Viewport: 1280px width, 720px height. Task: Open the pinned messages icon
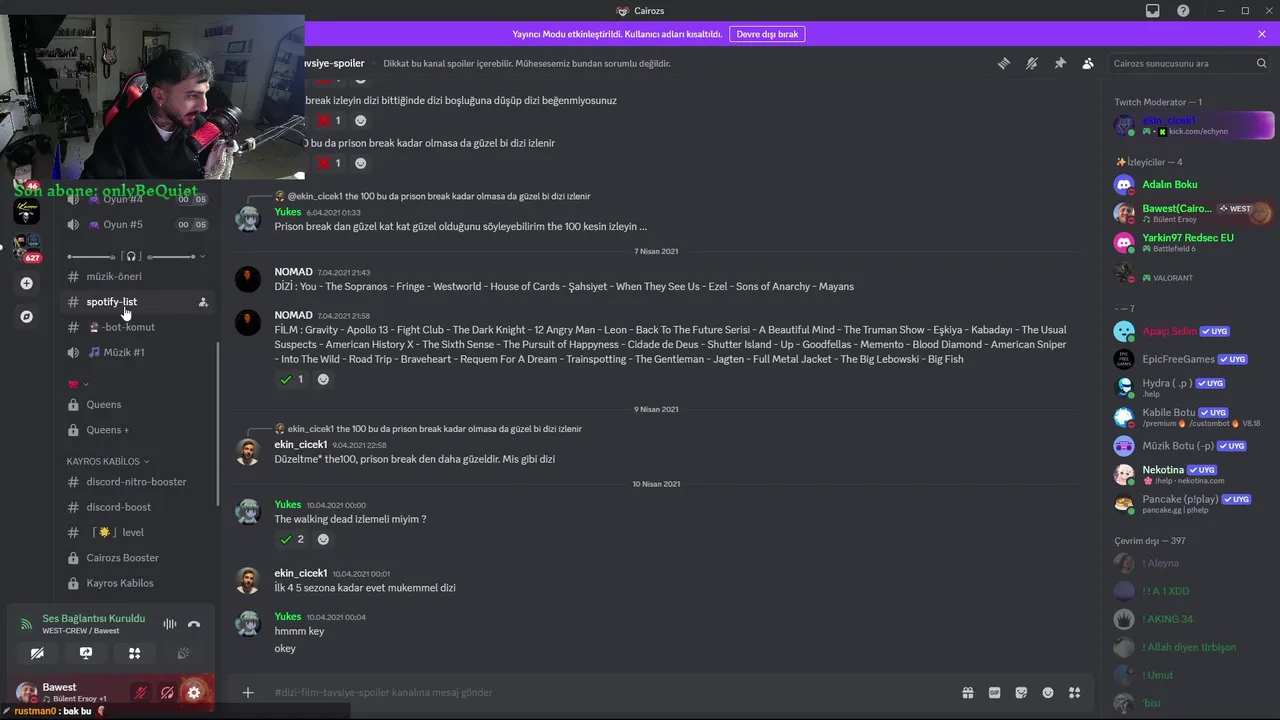click(1060, 63)
